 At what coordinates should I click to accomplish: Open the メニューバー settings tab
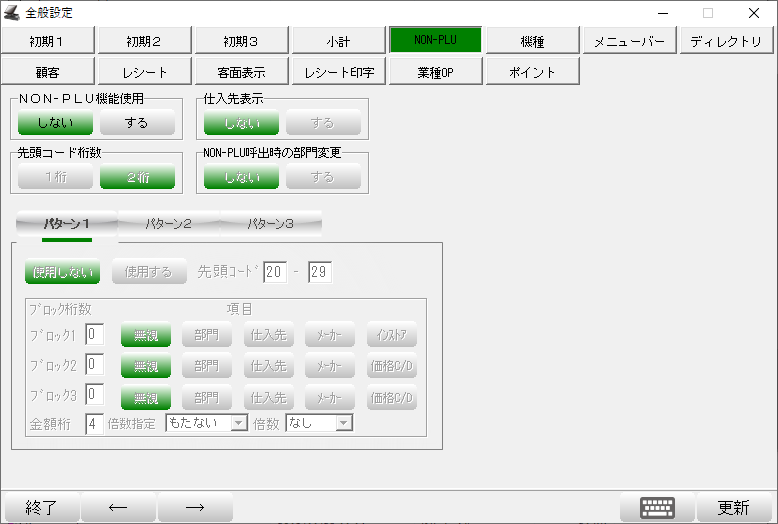(x=629, y=41)
